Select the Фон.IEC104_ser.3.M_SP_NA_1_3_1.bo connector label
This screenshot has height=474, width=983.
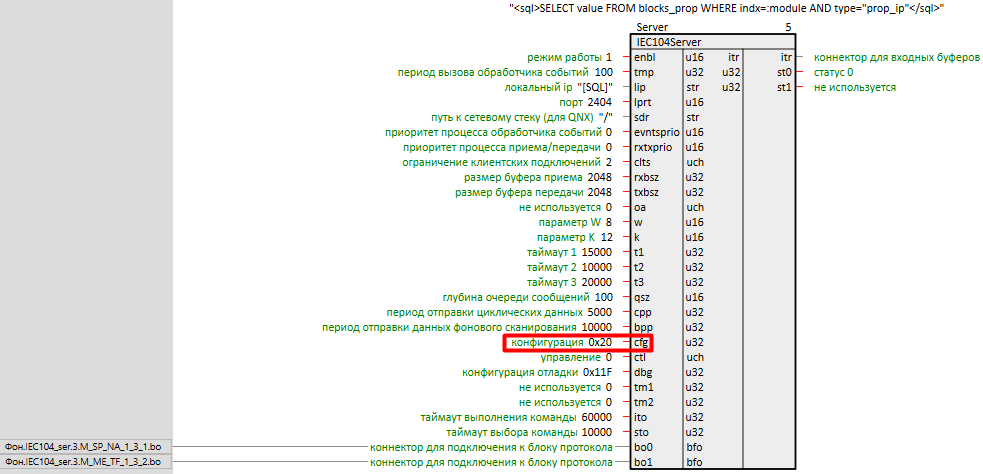[83, 447]
